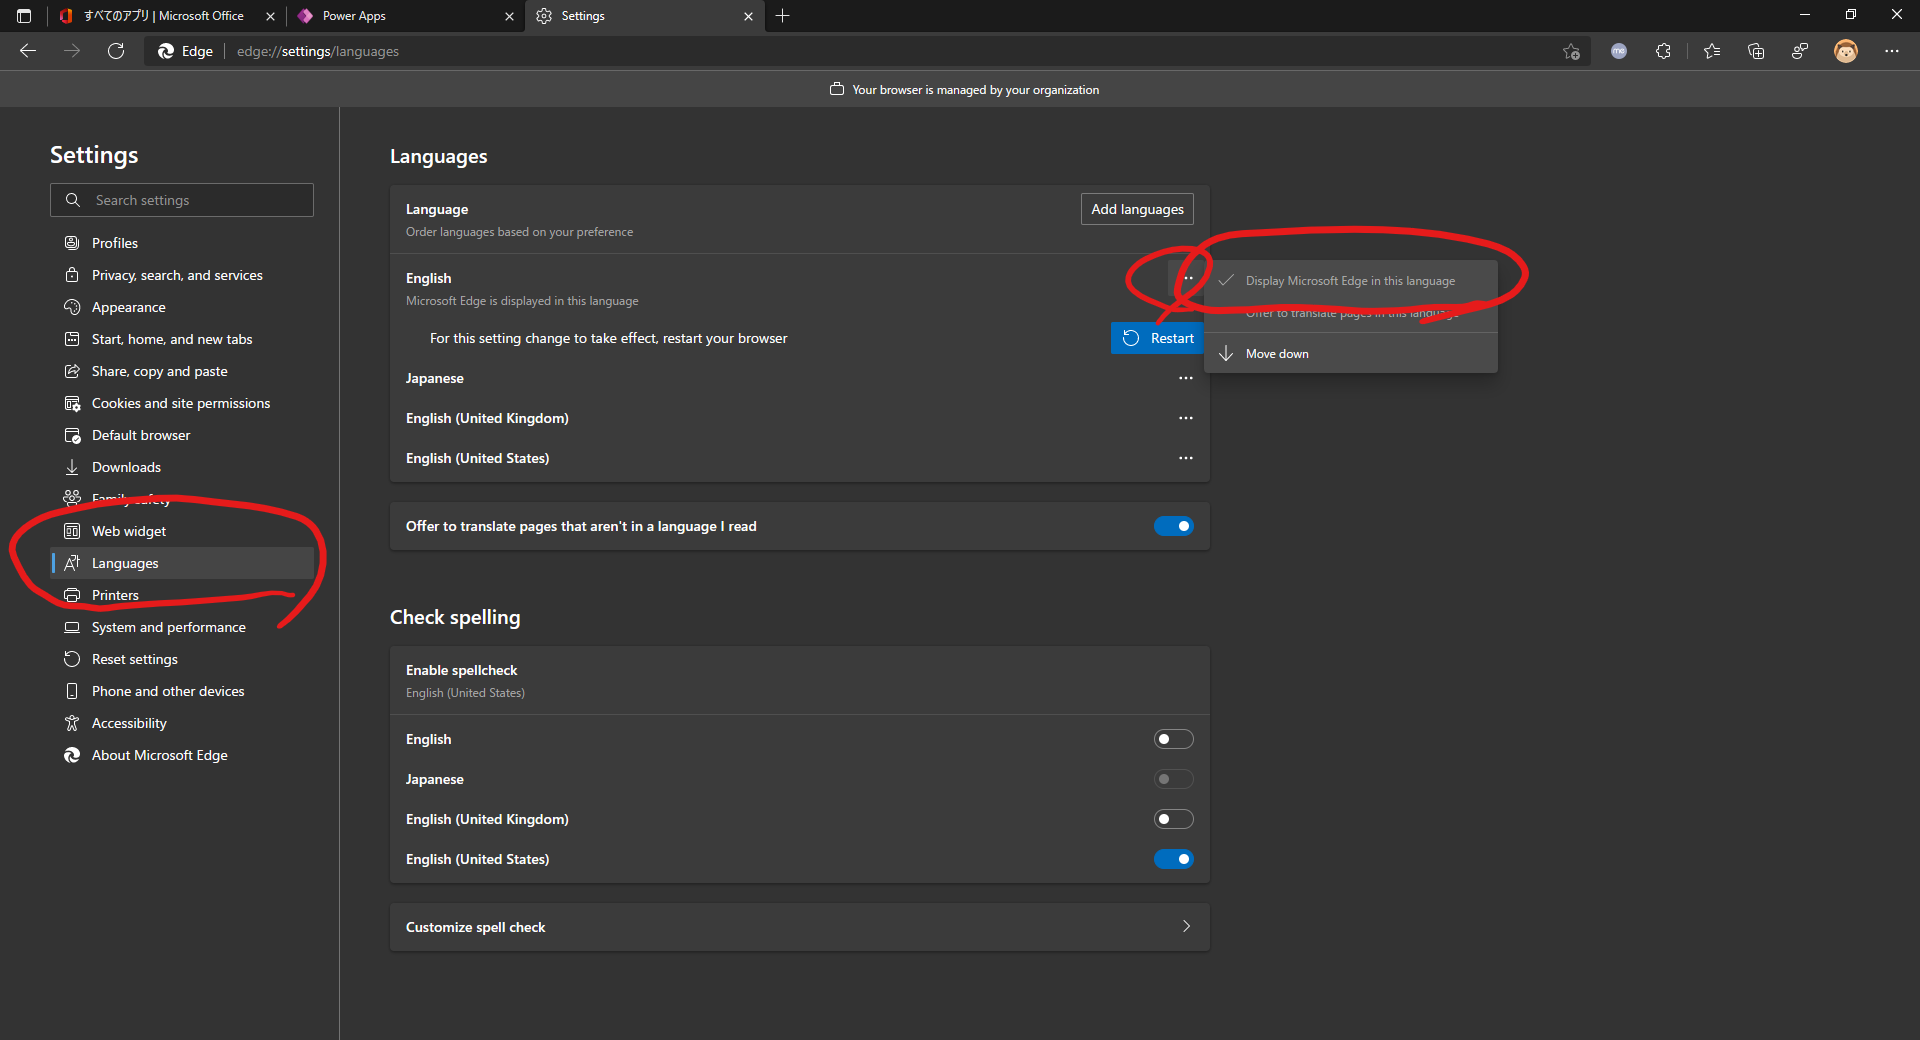Enable spellcheck for English
1920x1040 pixels.
(x=1174, y=739)
